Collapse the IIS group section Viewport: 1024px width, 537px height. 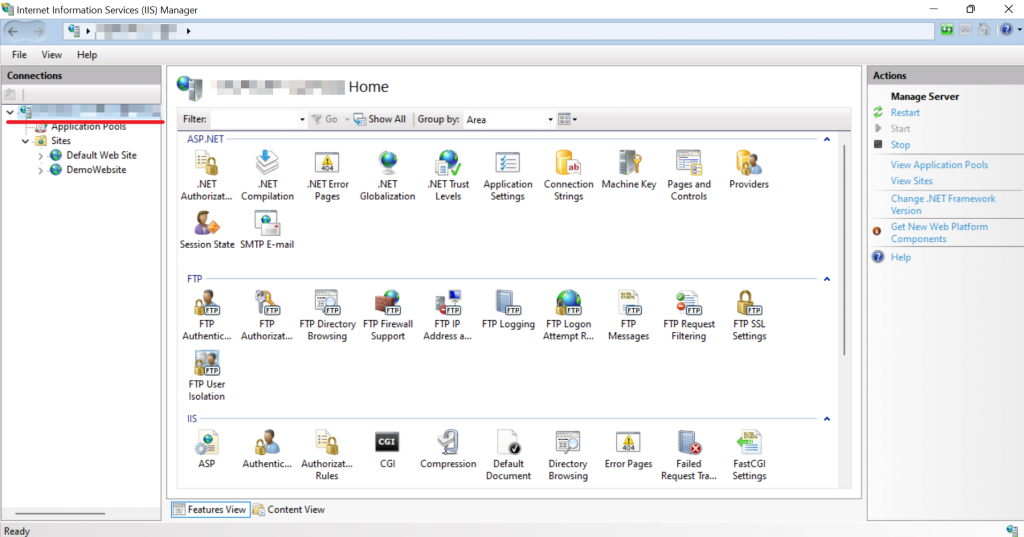pyautogui.click(x=827, y=419)
